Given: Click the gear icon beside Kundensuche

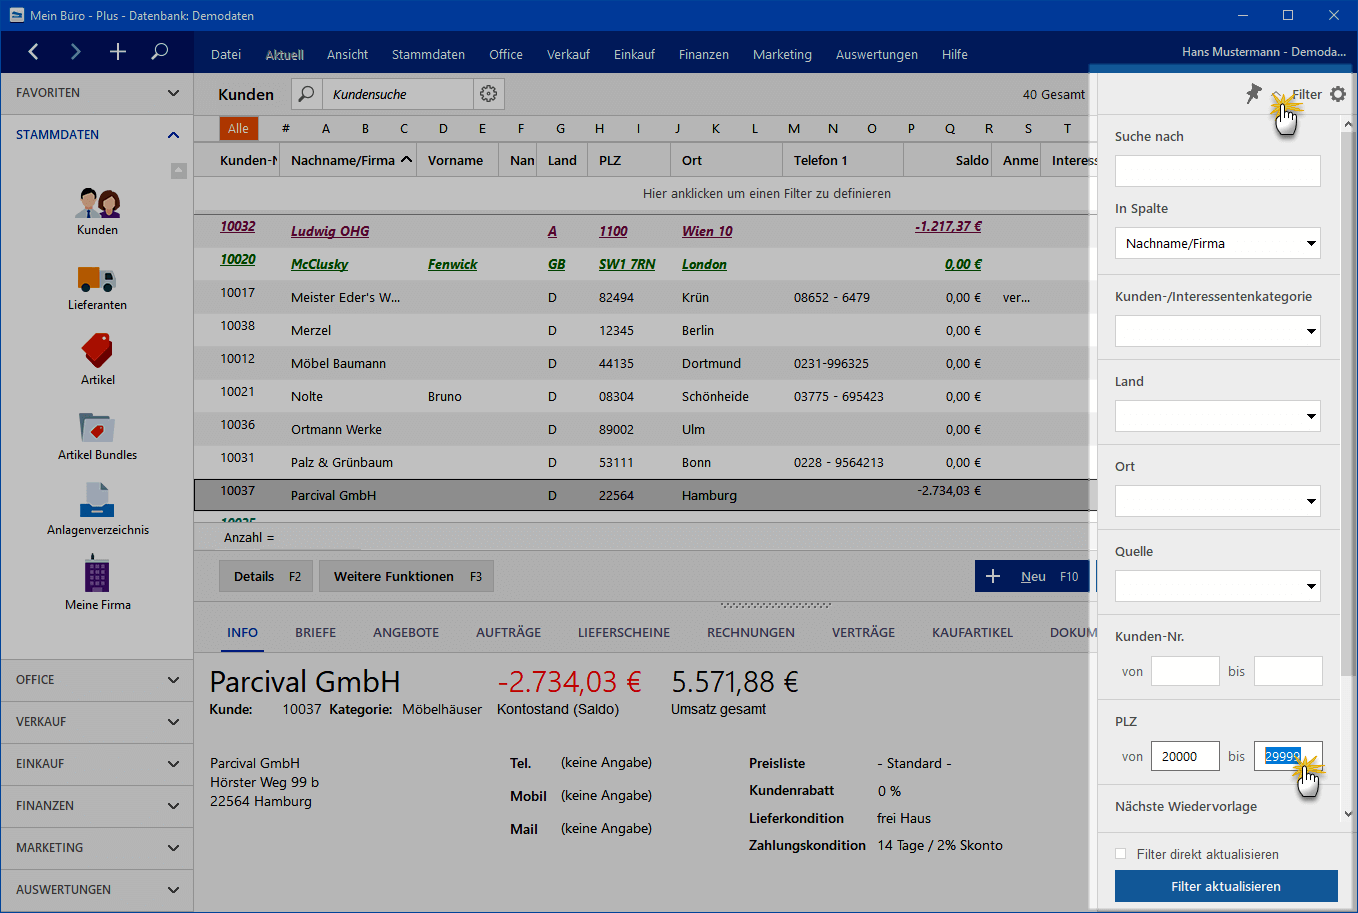Looking at the screenshot, I should pos(488,94).
